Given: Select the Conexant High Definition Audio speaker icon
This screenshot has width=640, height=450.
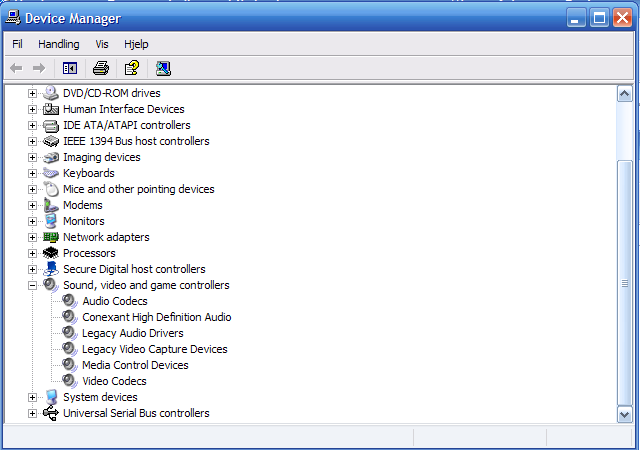Looking at the screenshot, I should (70, 317).
